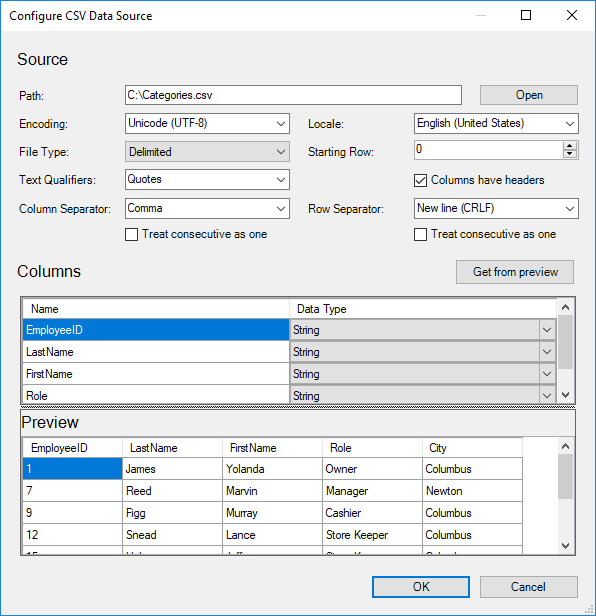Open the Row Separator dropdown New line (CRLF)

tap(496, 209)
